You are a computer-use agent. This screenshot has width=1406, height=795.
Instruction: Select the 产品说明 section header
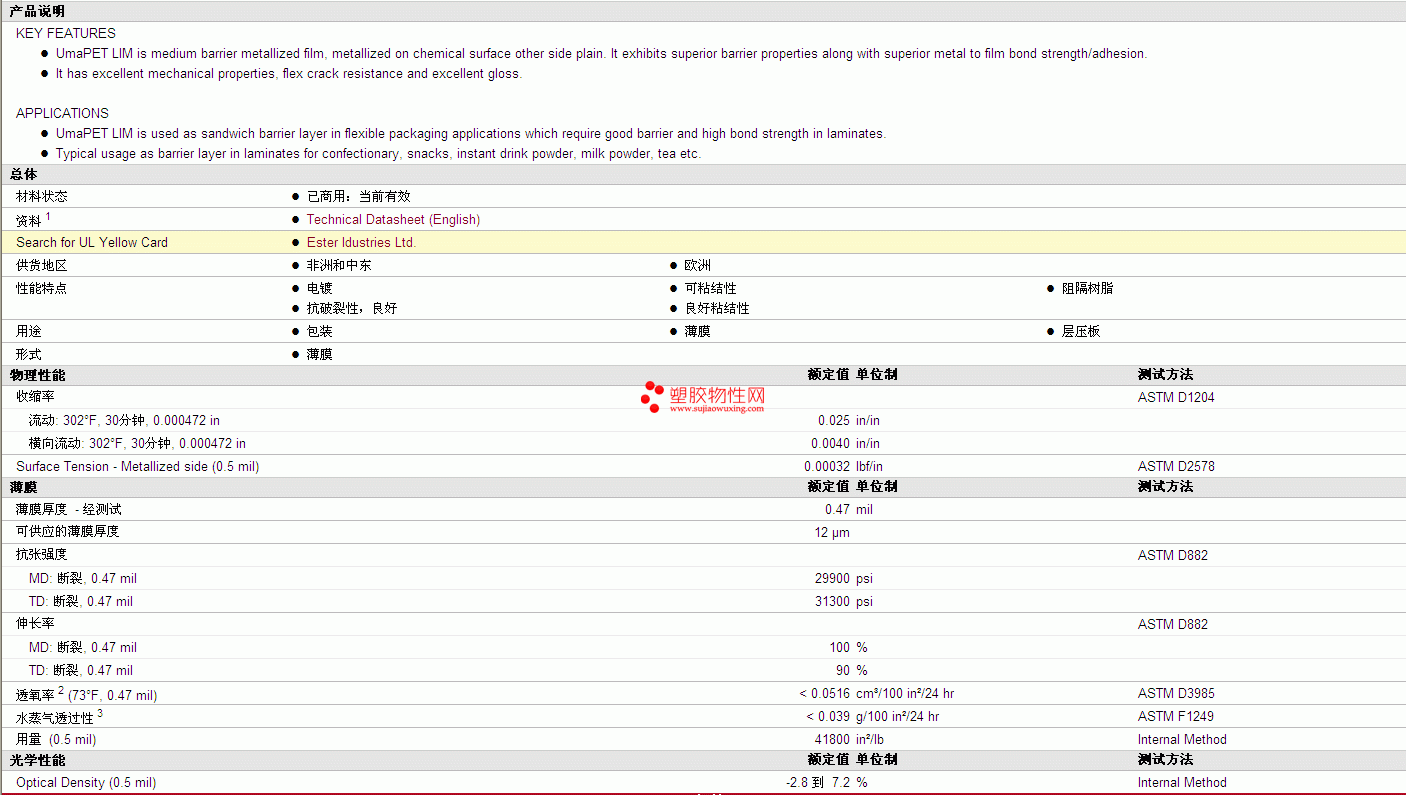pyautogui.click(x=37, y=11)
